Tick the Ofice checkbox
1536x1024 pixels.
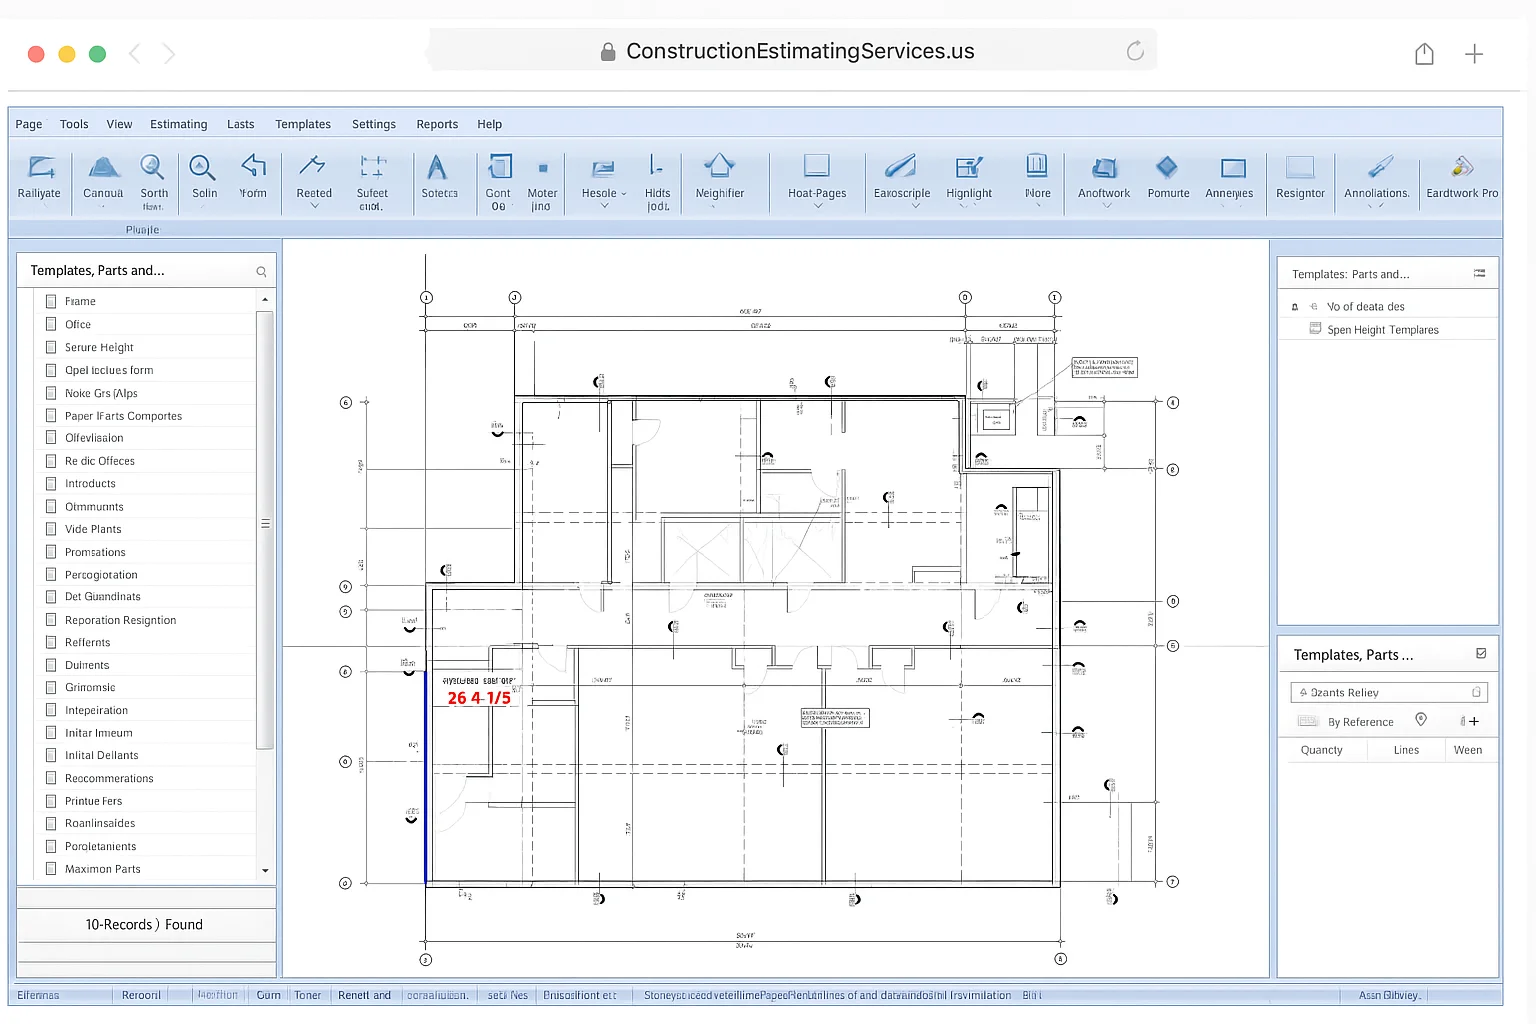click(51, 324)
